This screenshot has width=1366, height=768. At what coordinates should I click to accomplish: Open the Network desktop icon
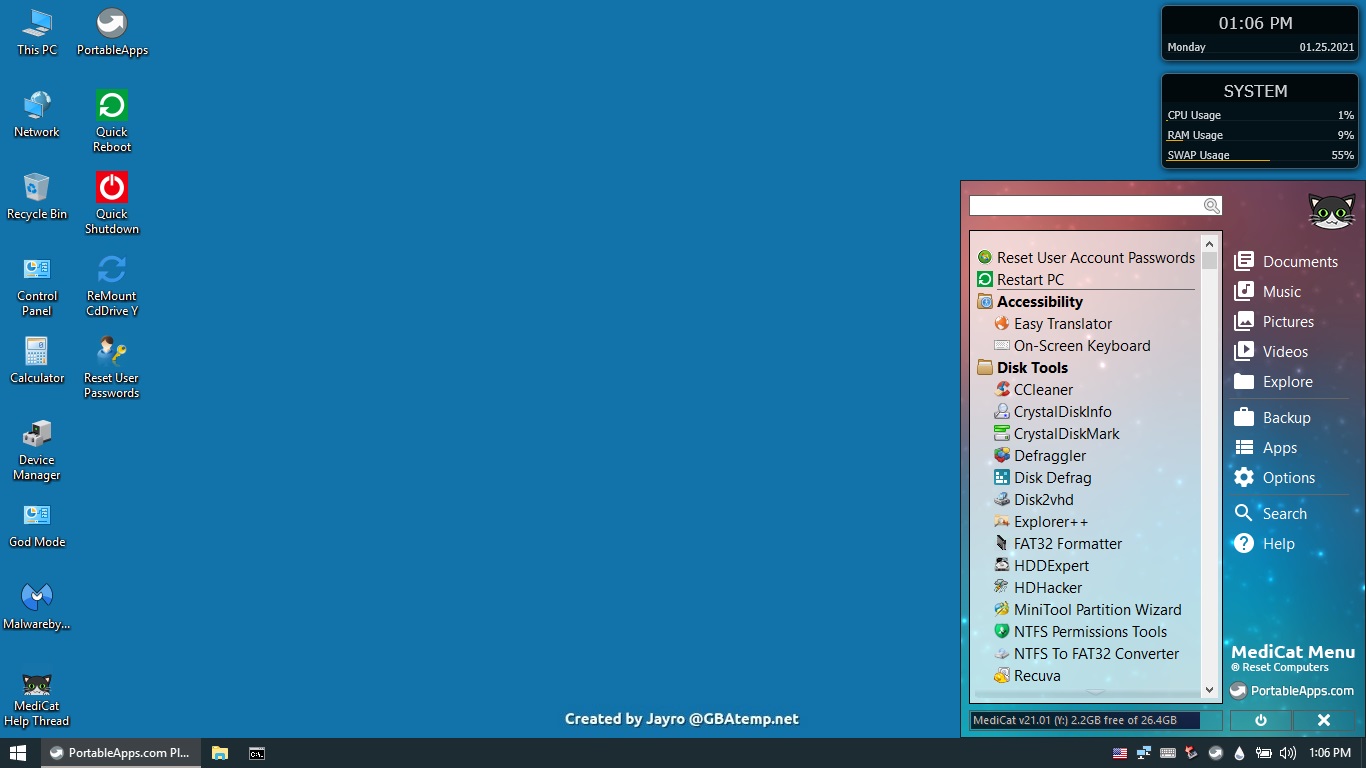[x=37, y=114]
